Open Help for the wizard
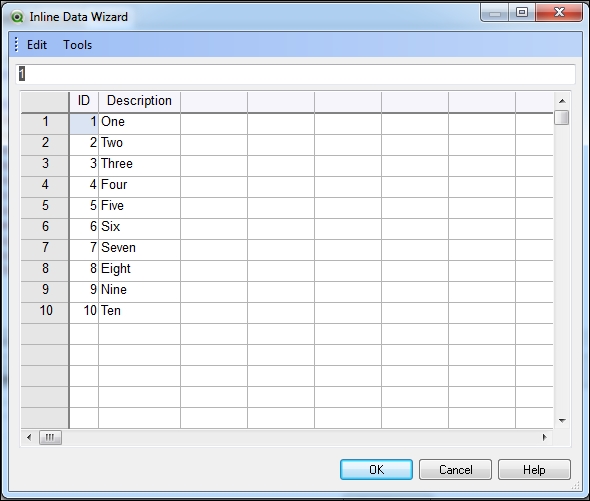This screenshot has width=590, height=501. pos(534,469)
